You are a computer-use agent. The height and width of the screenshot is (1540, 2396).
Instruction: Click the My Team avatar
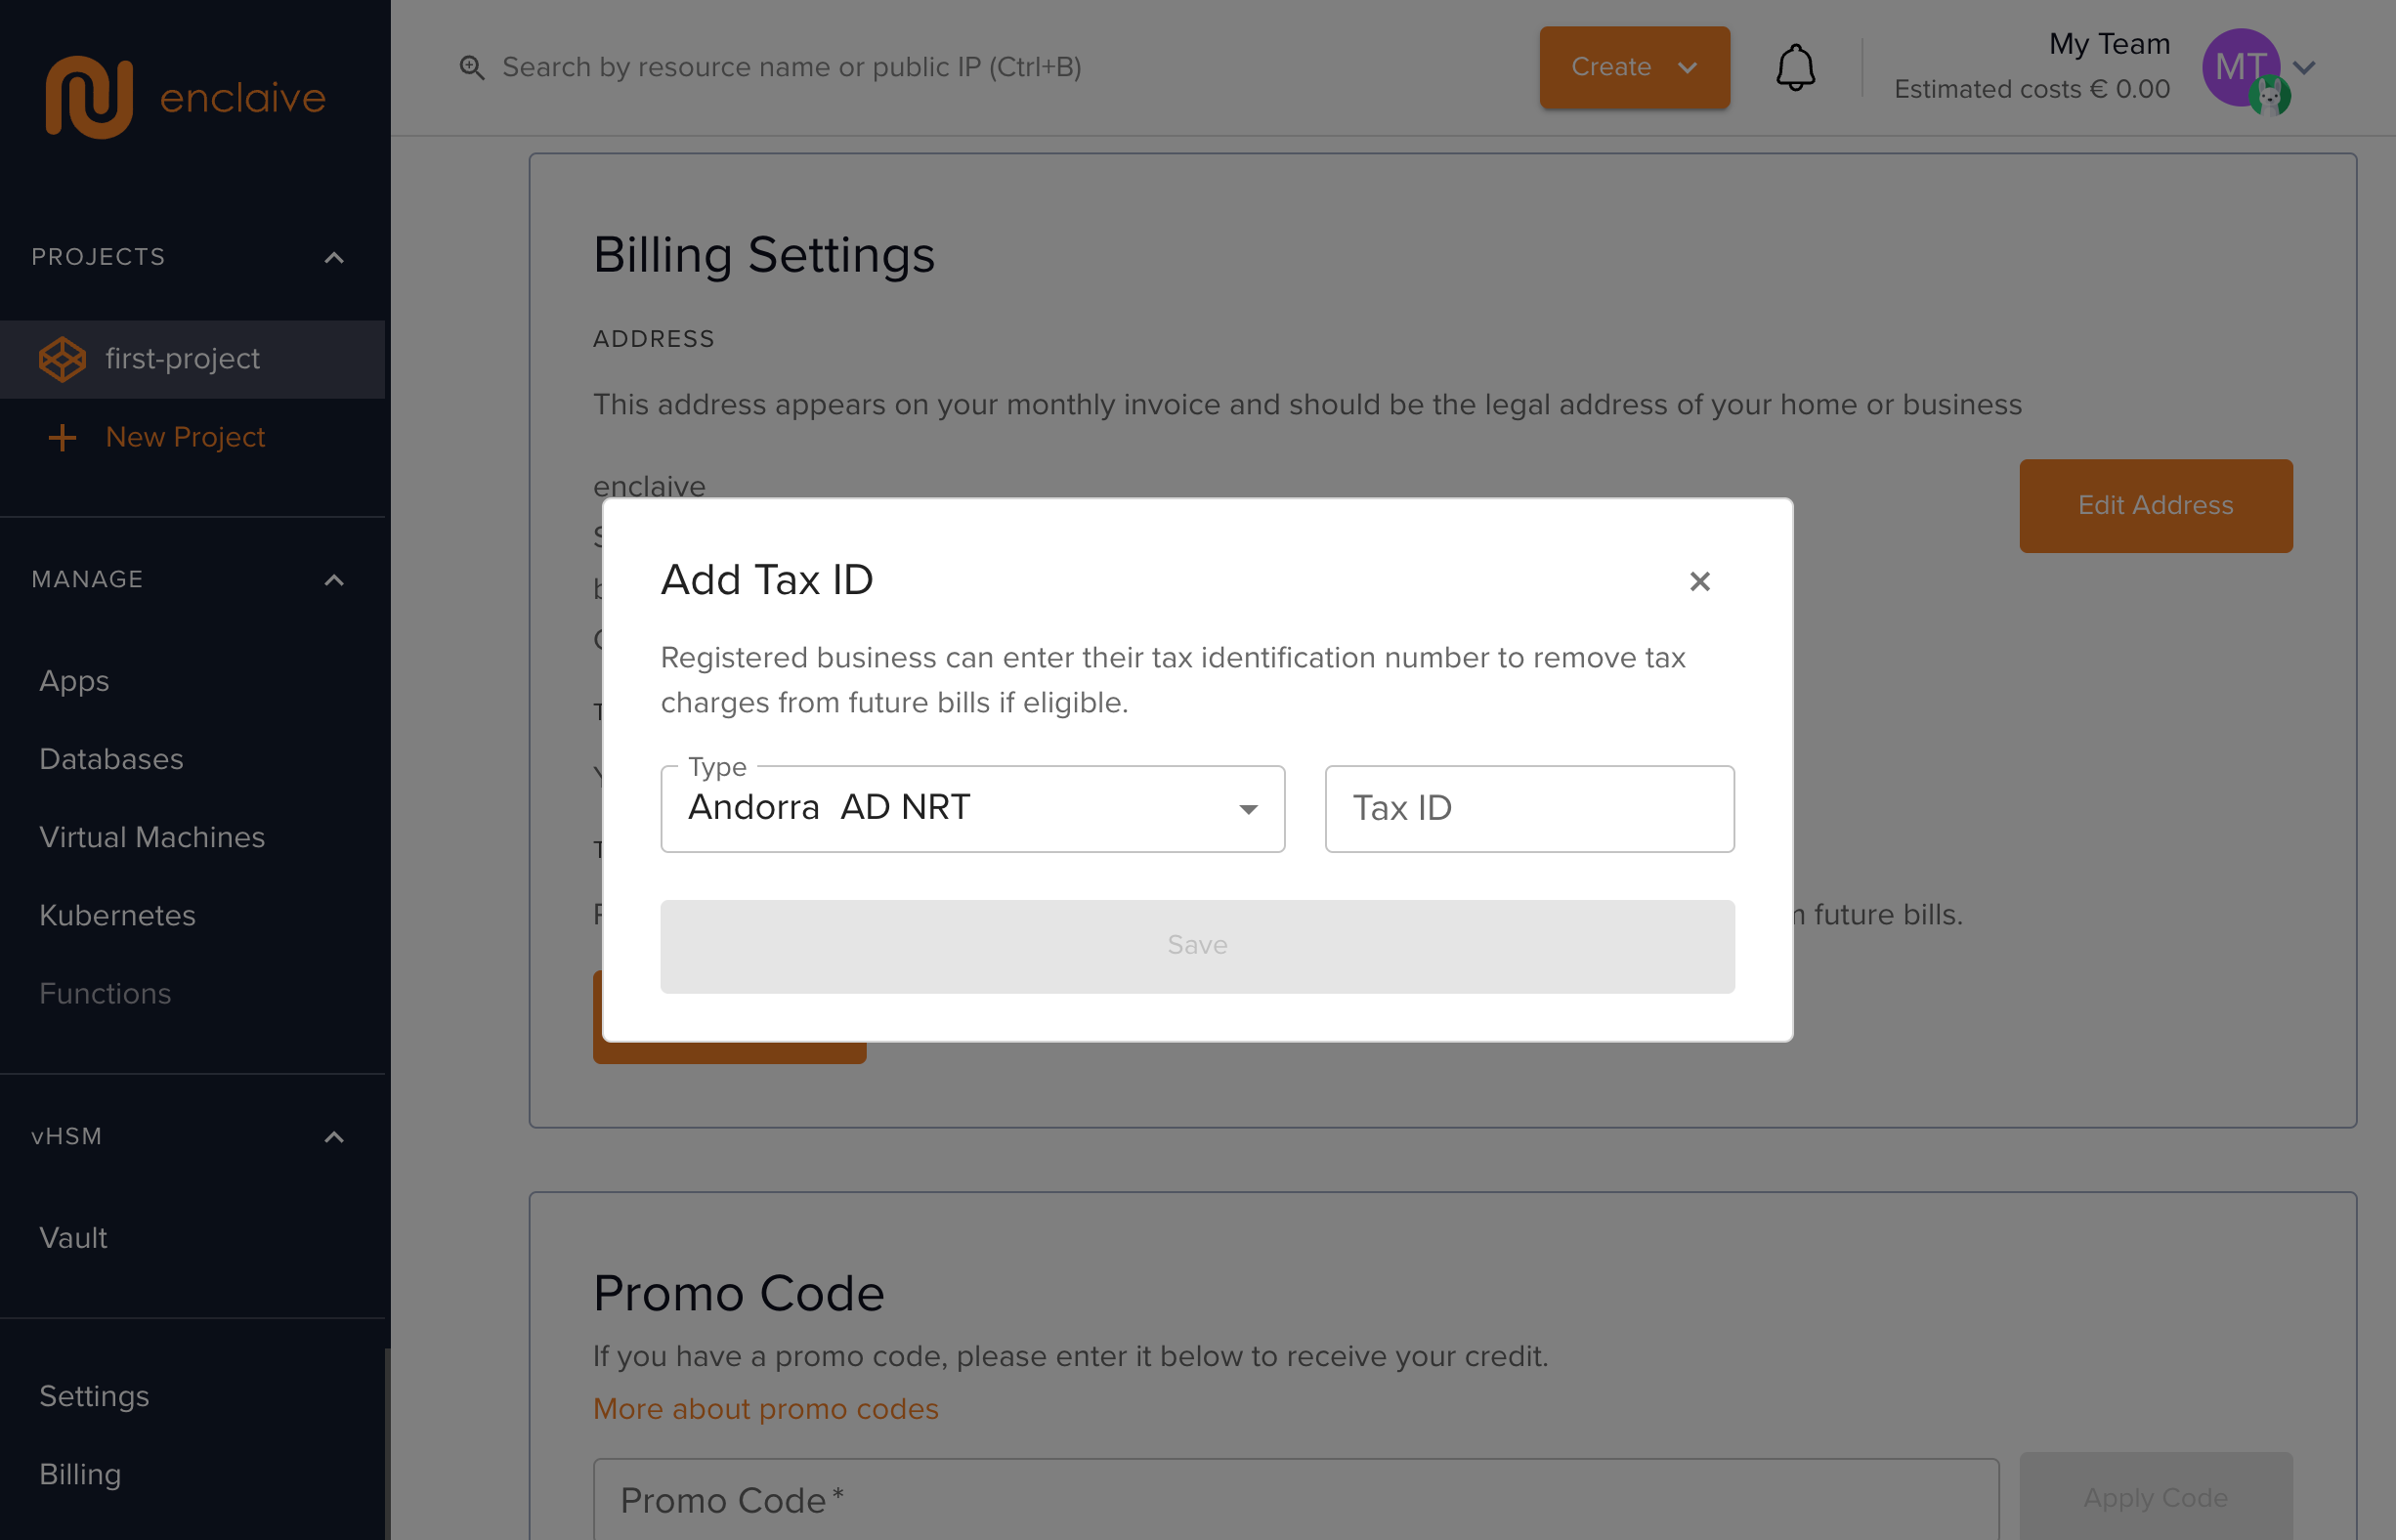click(x=2241, y=68)
